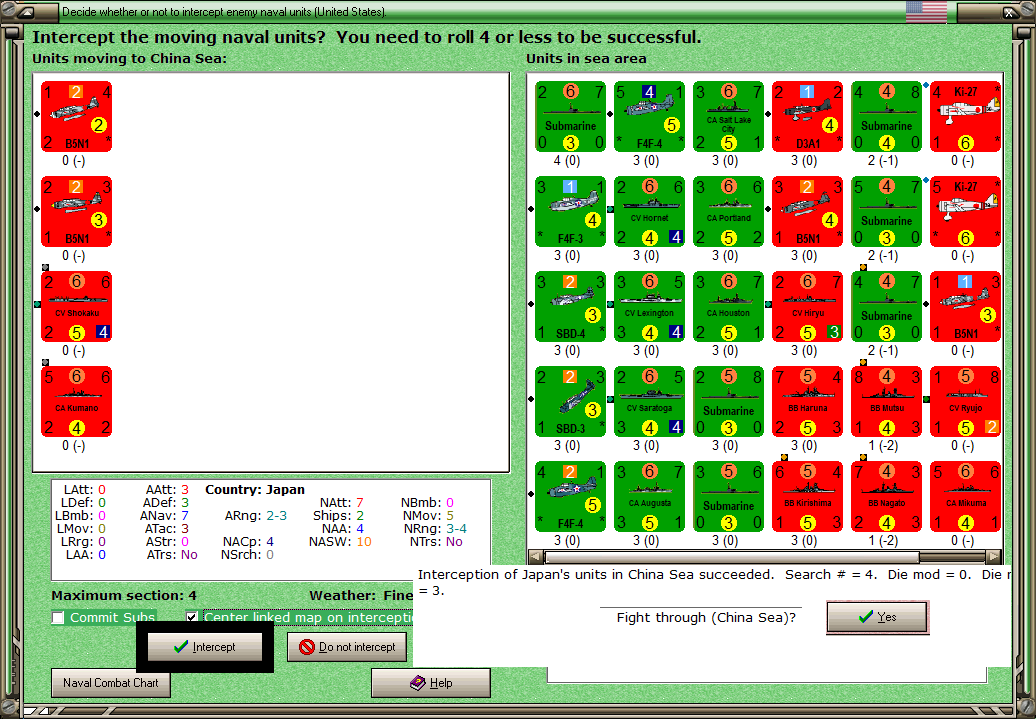Select the D3A1 dive bomber unit

[x=807, y=117]
